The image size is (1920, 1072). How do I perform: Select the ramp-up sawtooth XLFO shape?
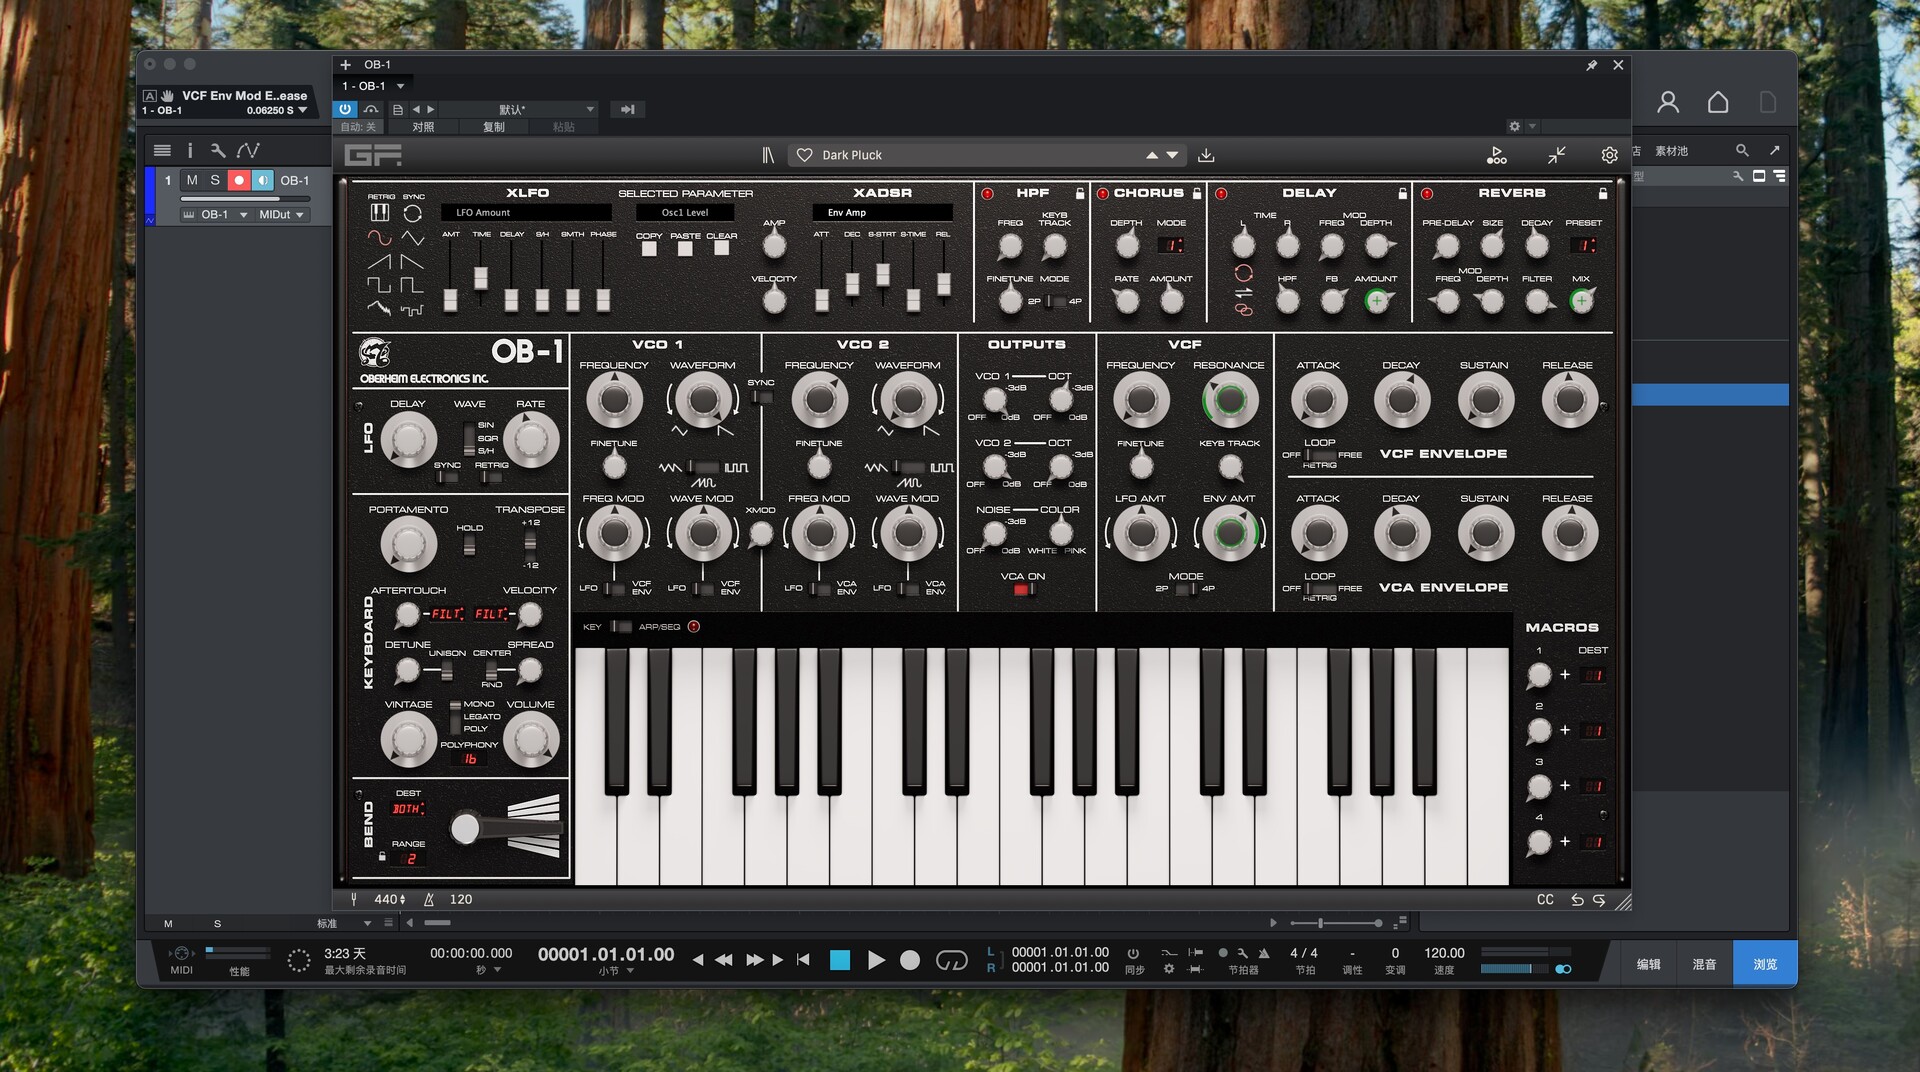click(379, 262)
